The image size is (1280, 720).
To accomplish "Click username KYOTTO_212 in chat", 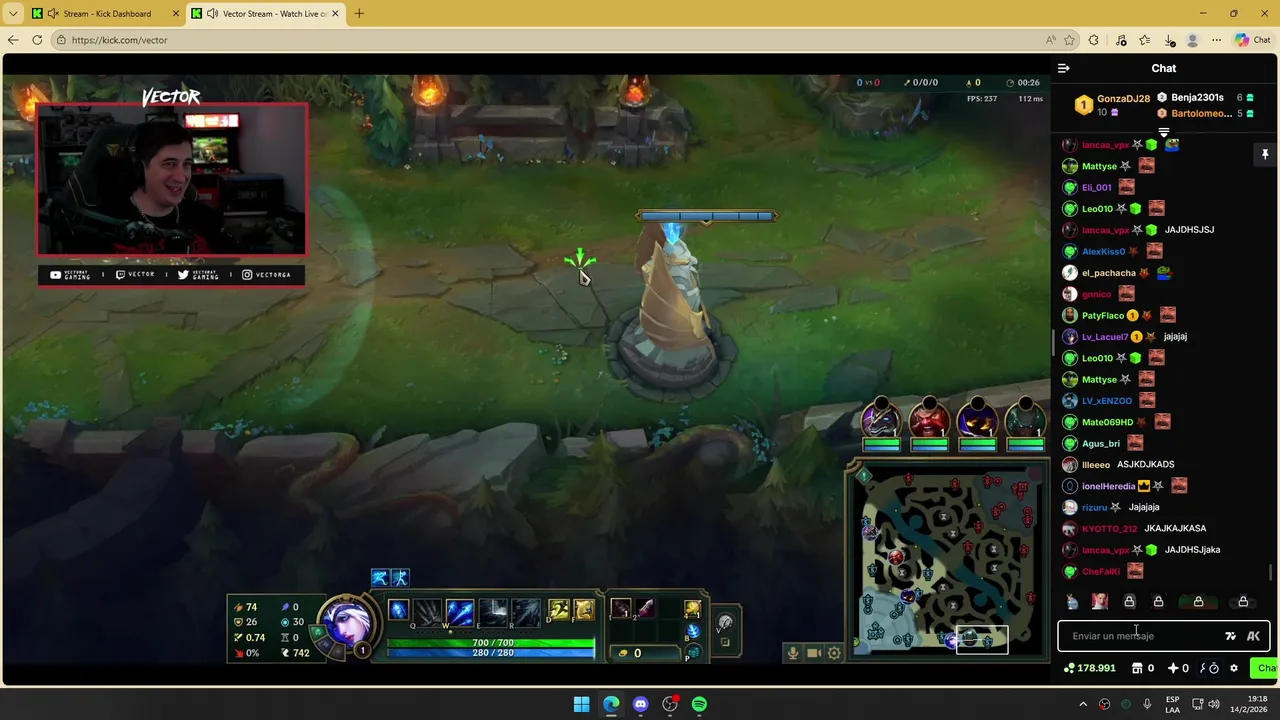I will pyautogui.click(x=1109, y=529).
